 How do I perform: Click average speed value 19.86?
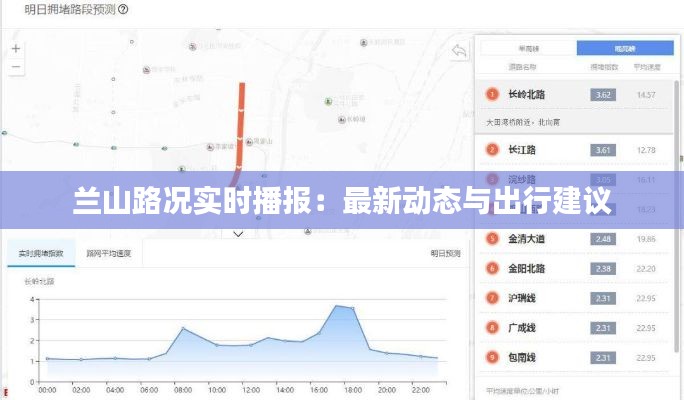pyautogui.click(x=646, y=239)
